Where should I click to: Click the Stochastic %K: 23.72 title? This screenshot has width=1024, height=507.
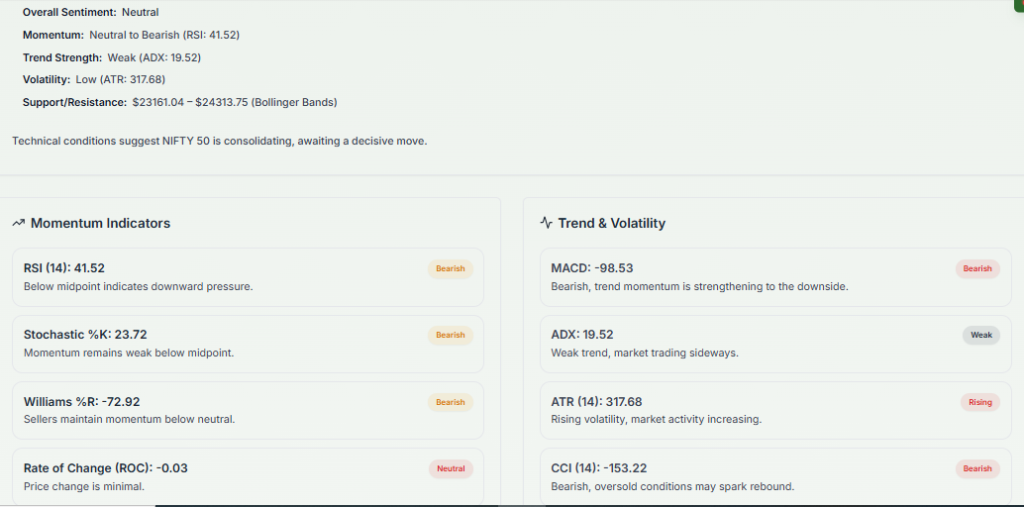click(86, 335)
